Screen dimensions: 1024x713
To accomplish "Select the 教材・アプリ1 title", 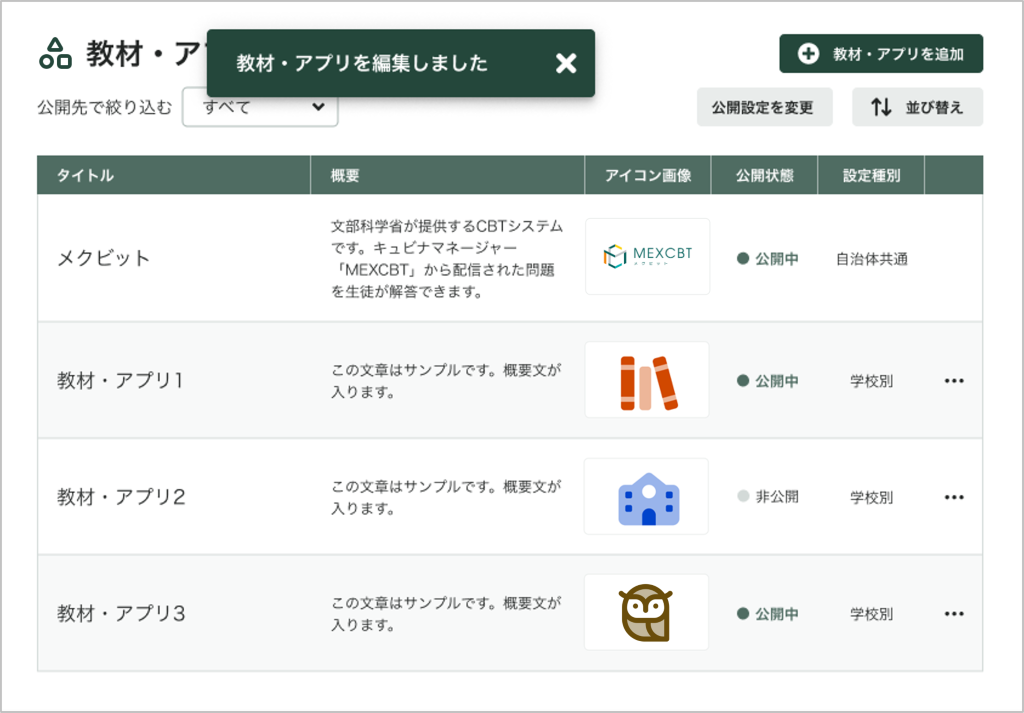I will 121,381.
